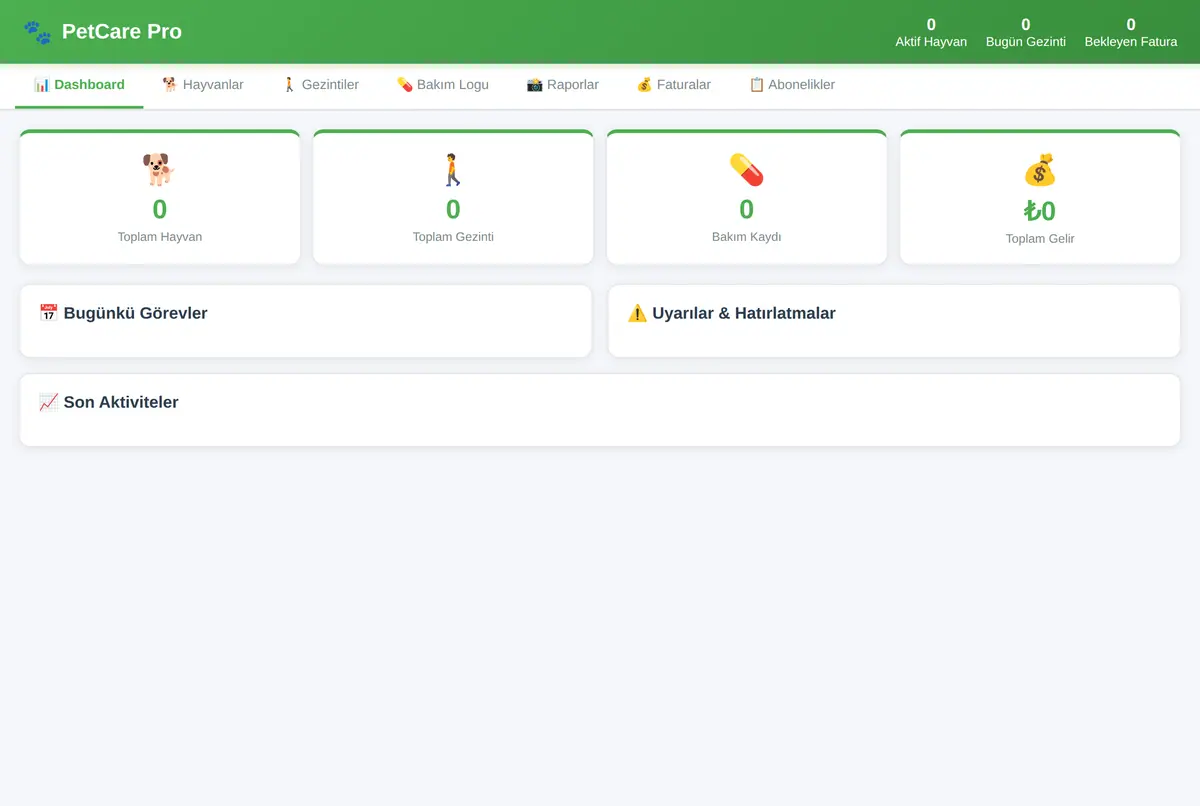Click the Toplam Hayvan label
Screen dimensions: 1200x806
[x=160, y=237]
